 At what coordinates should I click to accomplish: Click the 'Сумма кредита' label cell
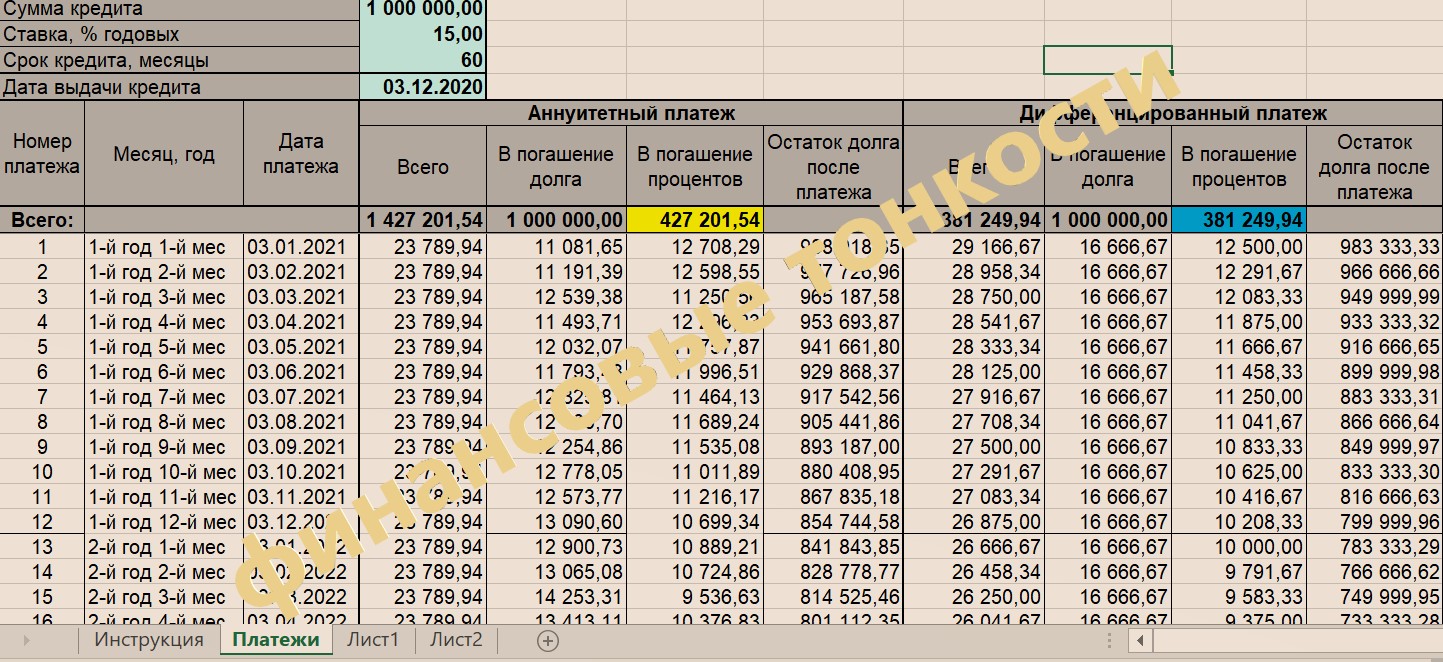[x=180, y=9]
